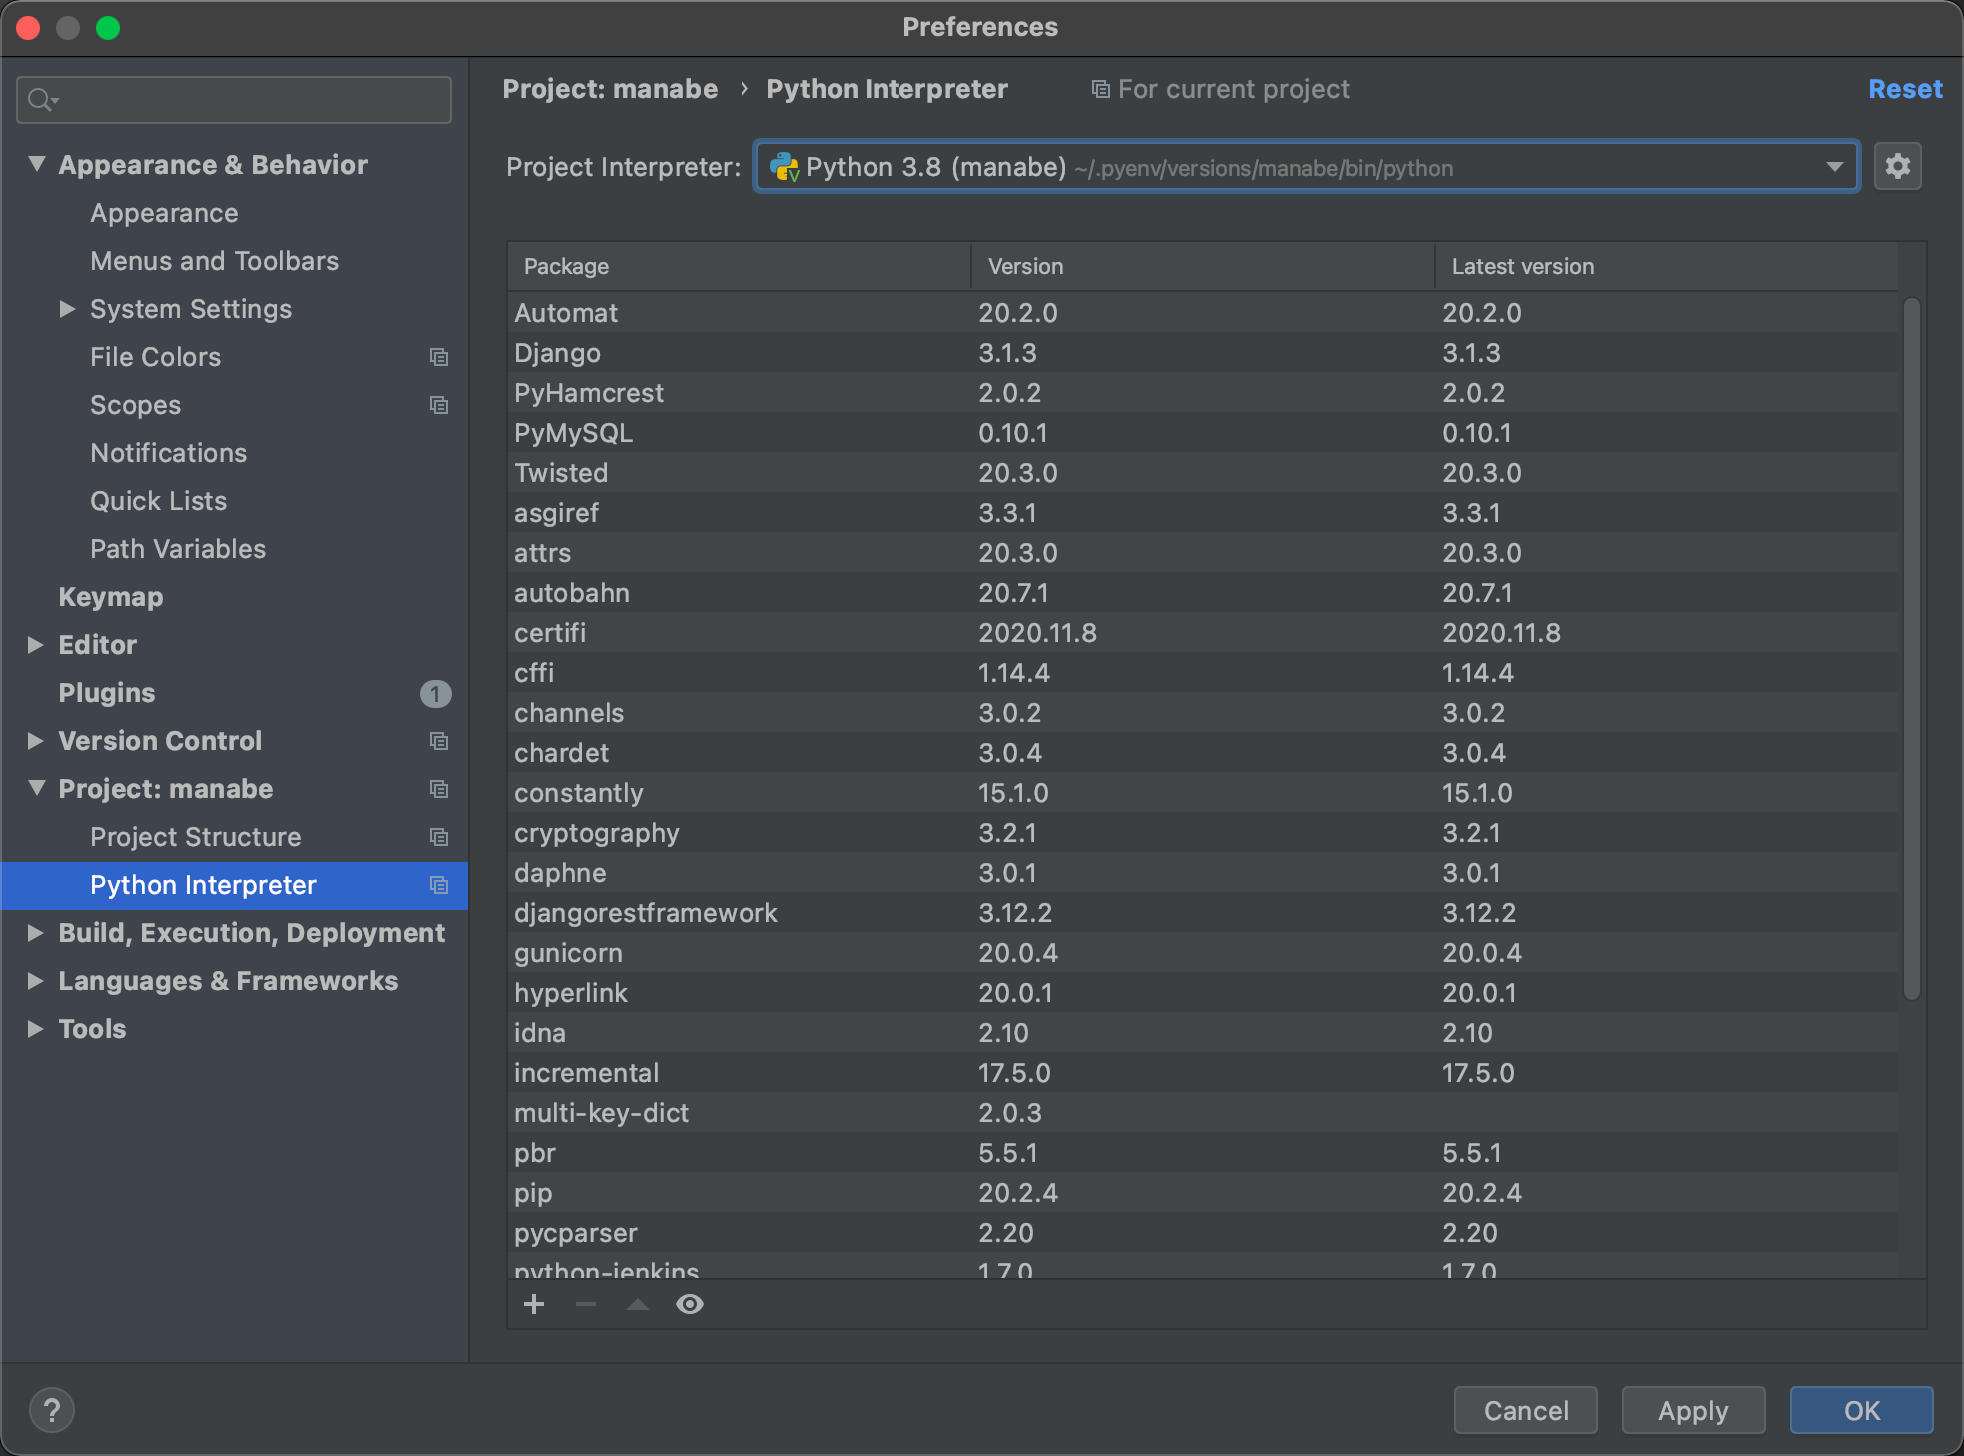The height and width of the screenshot is (1456, 1964).
Task: Click the Plugins update badge
Action: point(435,693)
